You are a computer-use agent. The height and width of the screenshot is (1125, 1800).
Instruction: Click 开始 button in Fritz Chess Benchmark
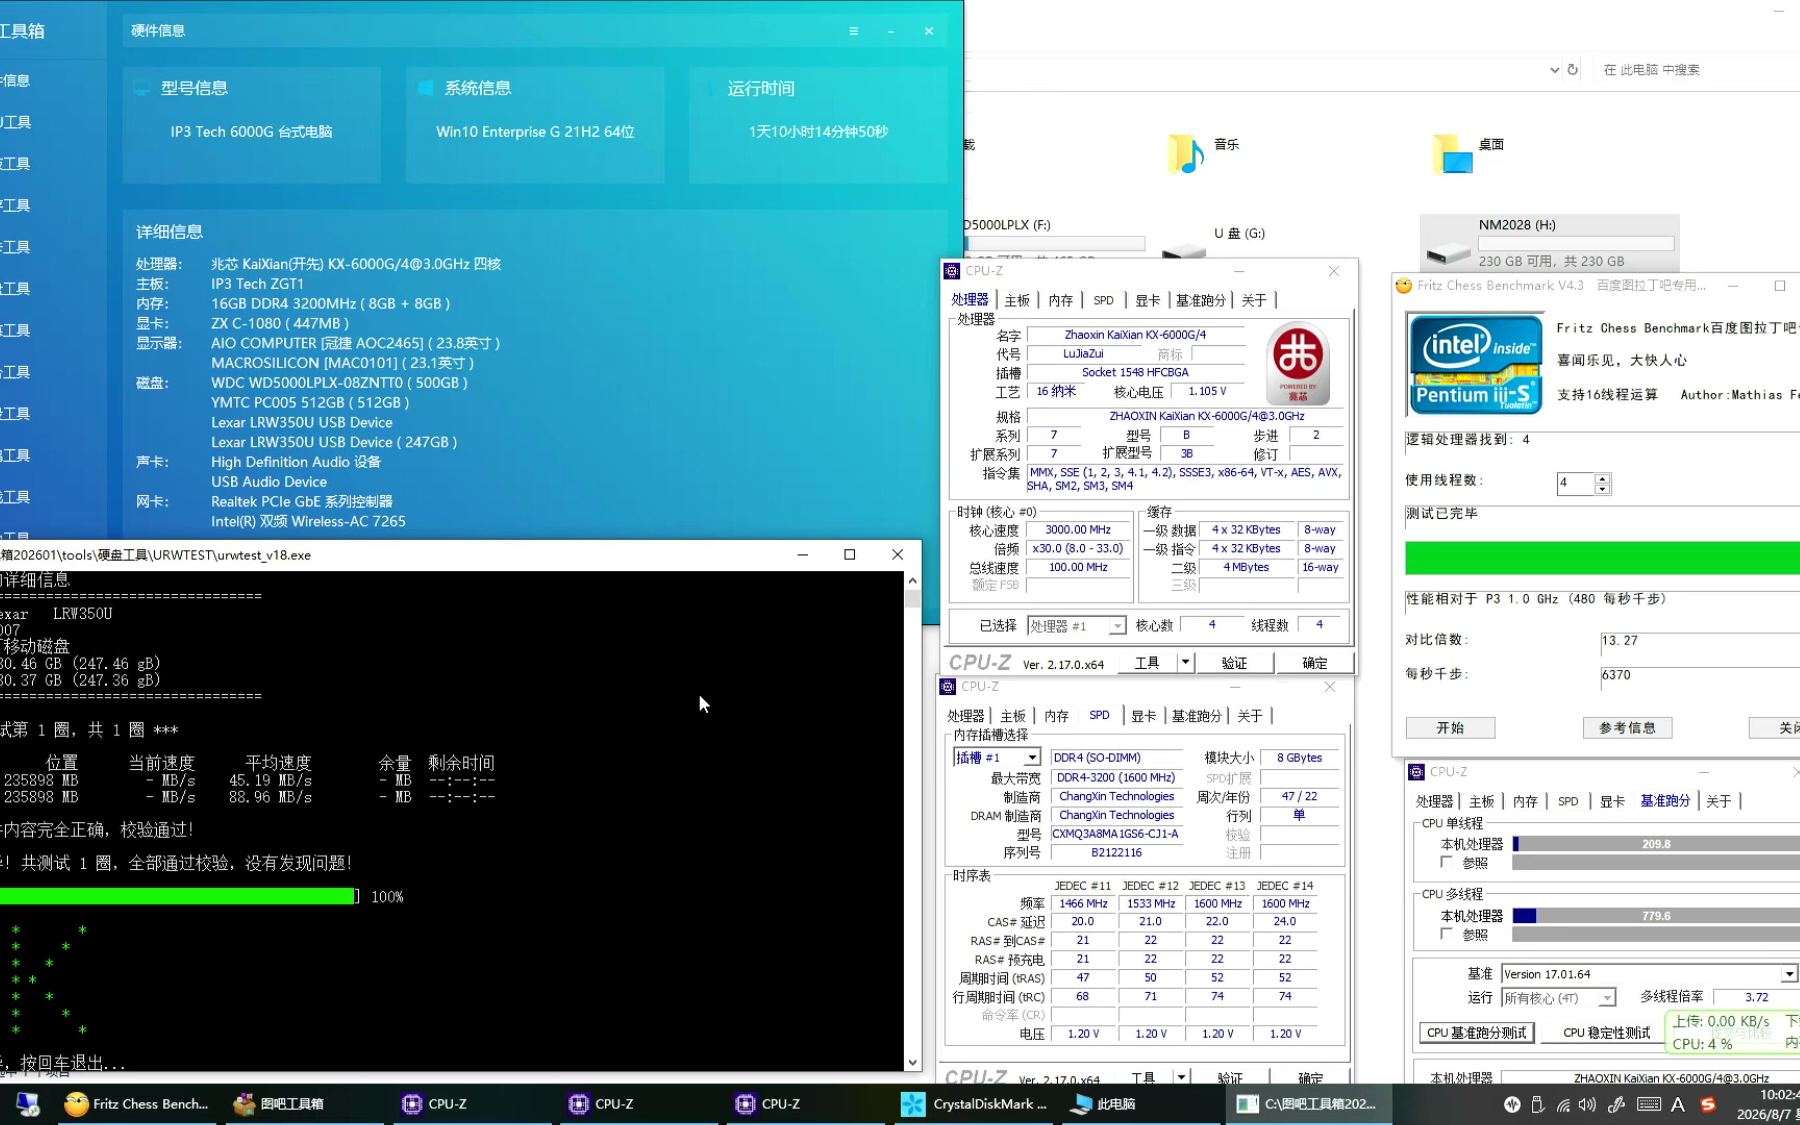coord(1450,728)
